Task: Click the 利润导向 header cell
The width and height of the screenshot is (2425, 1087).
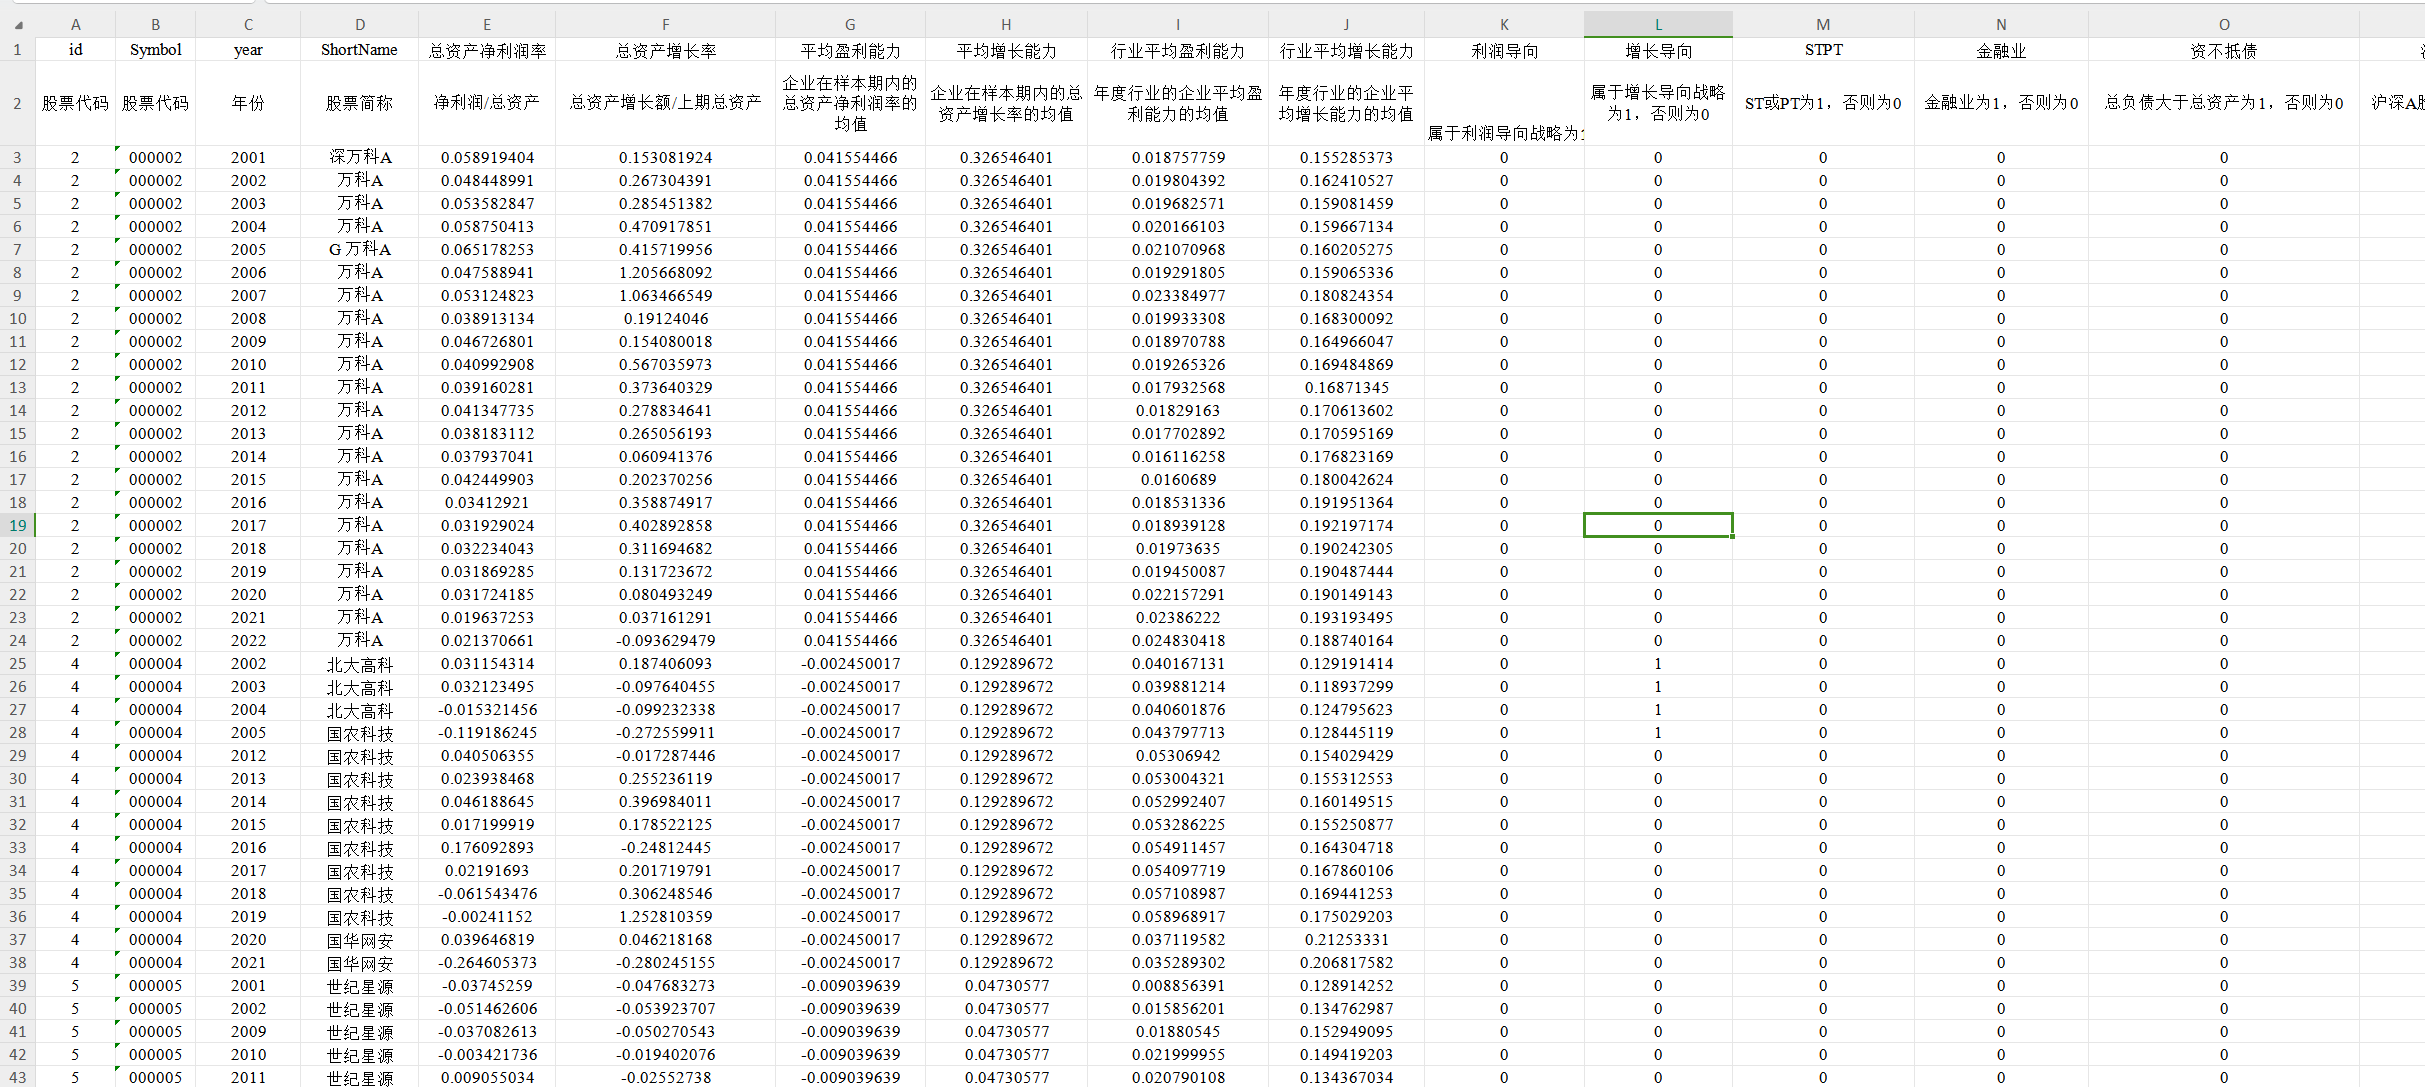Action: tap(1503, 50)
